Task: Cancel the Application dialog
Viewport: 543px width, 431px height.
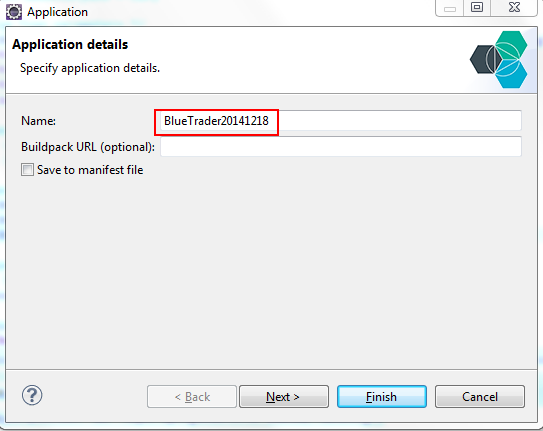Action: click(480, 397)
